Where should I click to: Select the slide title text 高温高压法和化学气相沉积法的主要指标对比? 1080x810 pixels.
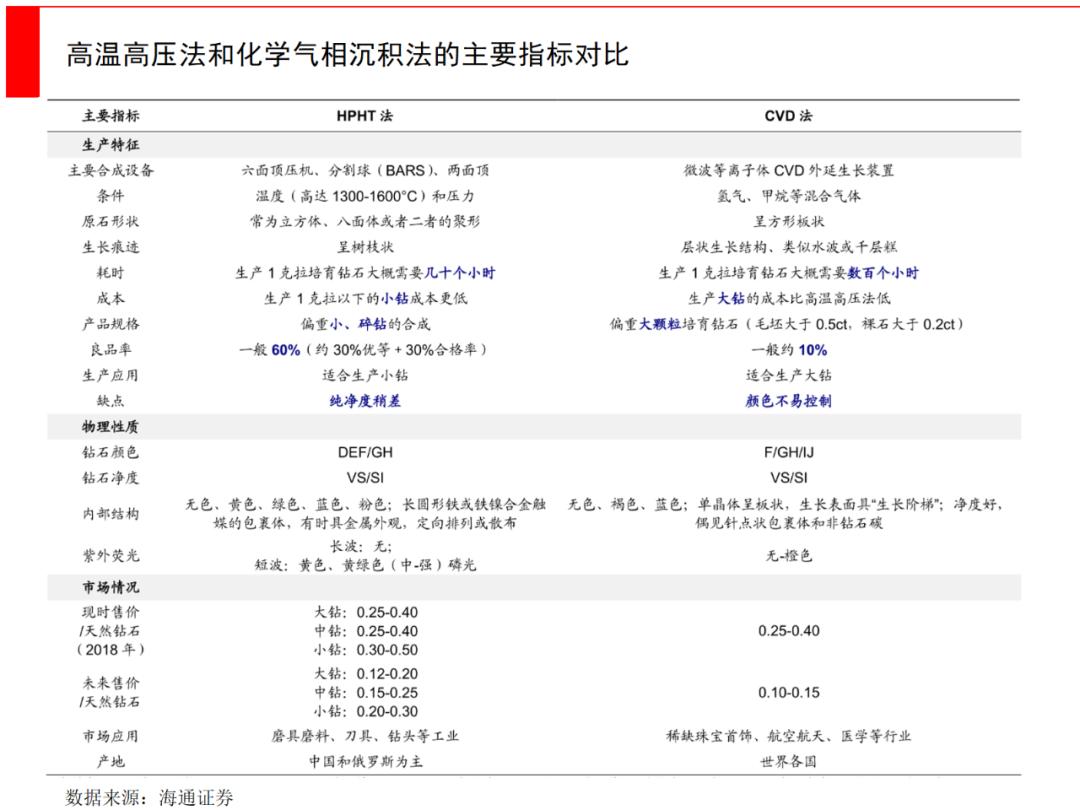point(347,54)
